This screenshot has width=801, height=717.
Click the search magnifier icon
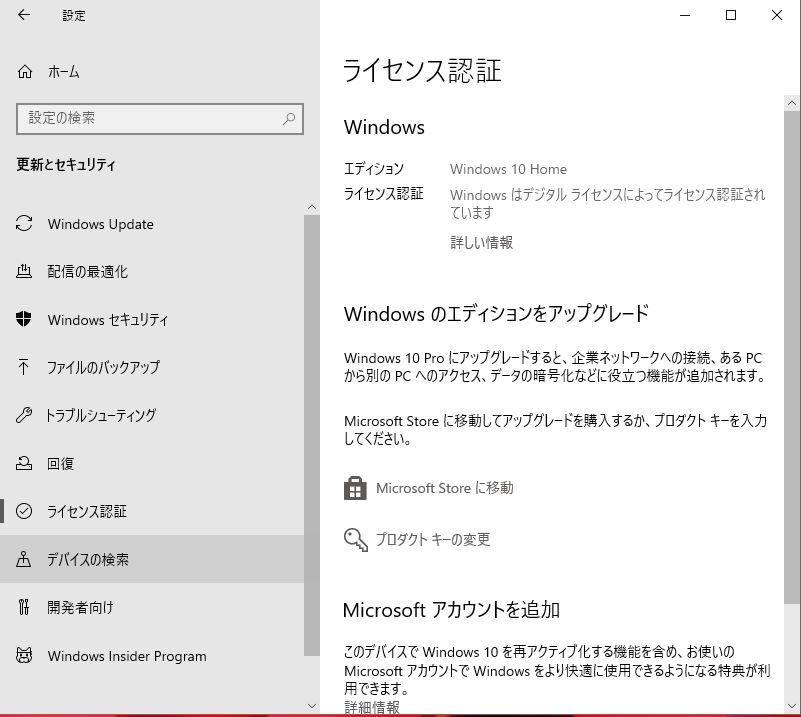click(x=289, y=119)
